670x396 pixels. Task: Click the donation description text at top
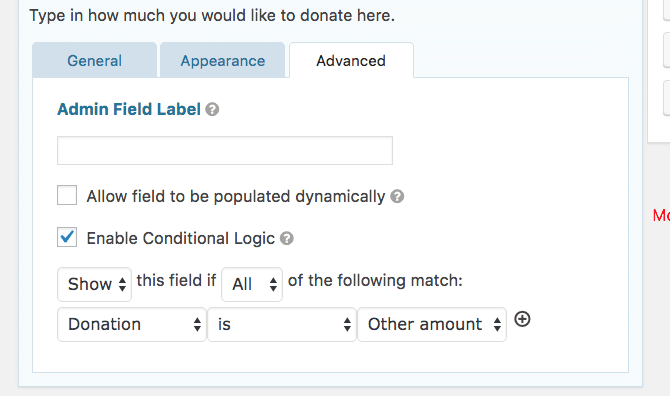click(212, 16)
